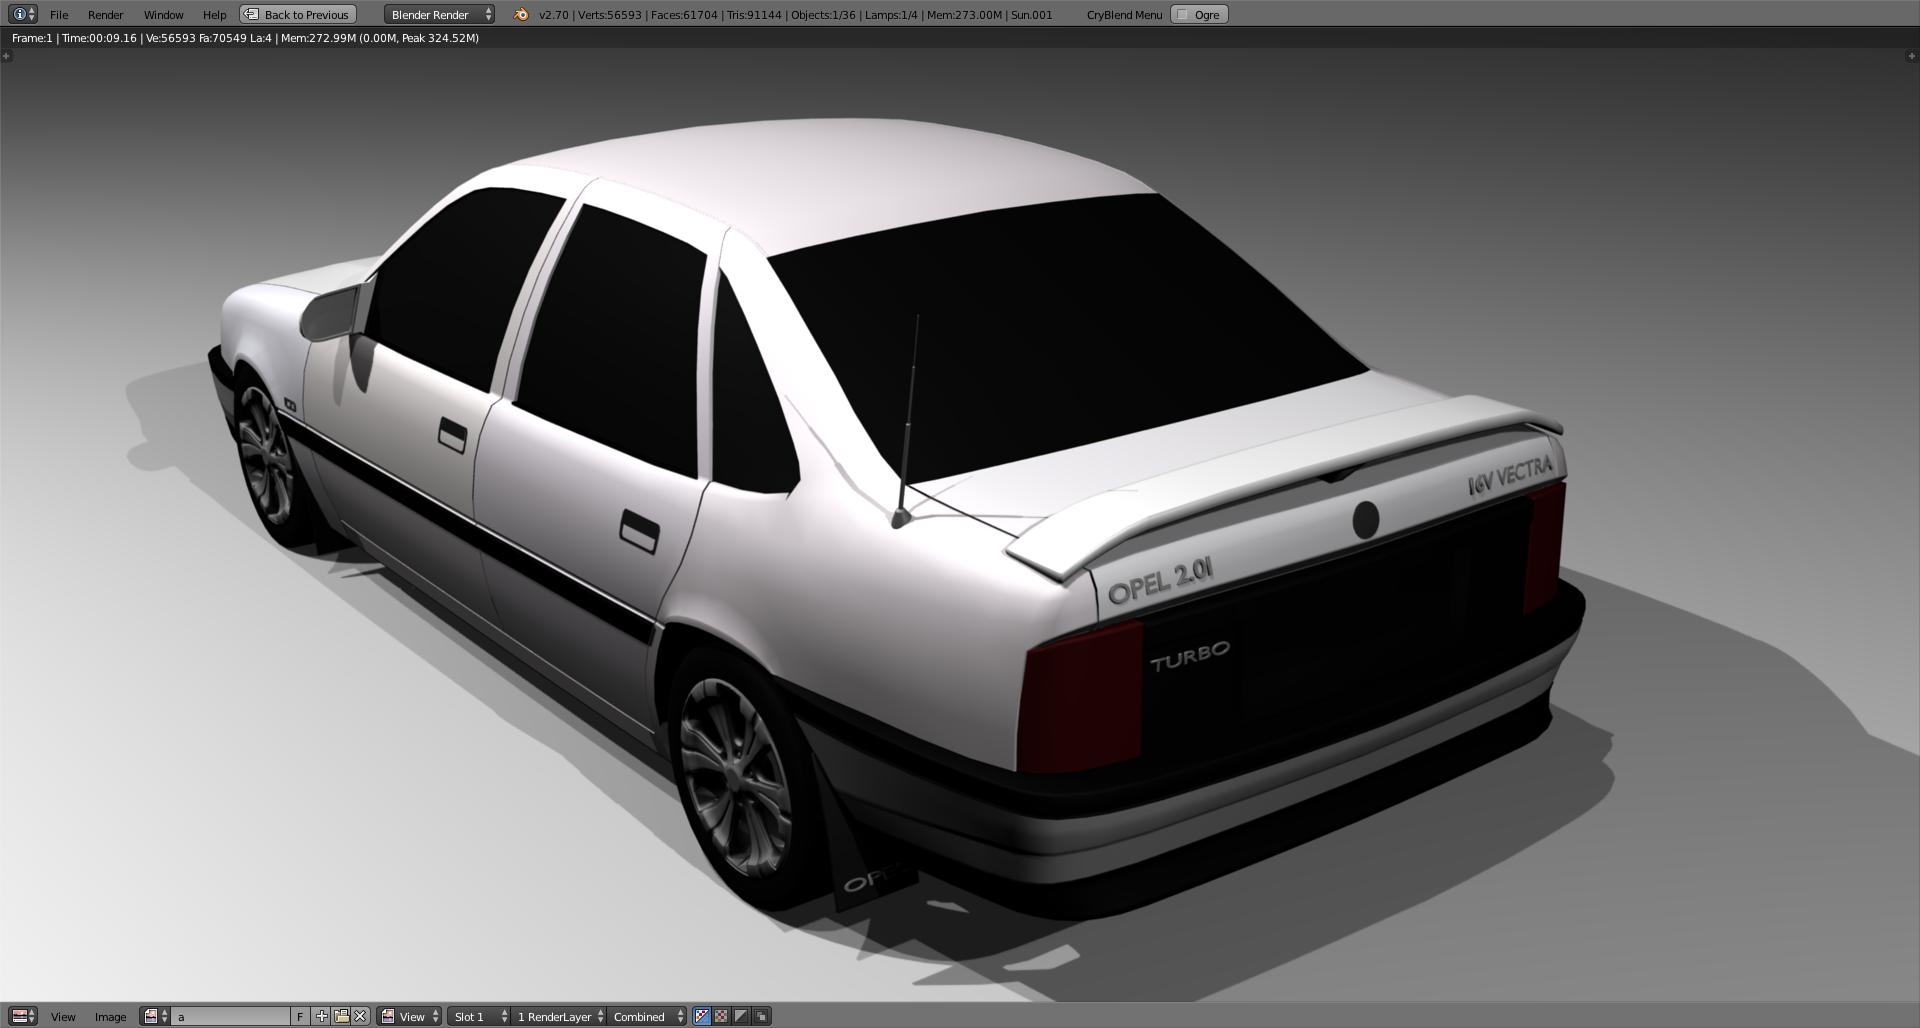
Task: Open the Image menu in image editor
Action: 110,1016
